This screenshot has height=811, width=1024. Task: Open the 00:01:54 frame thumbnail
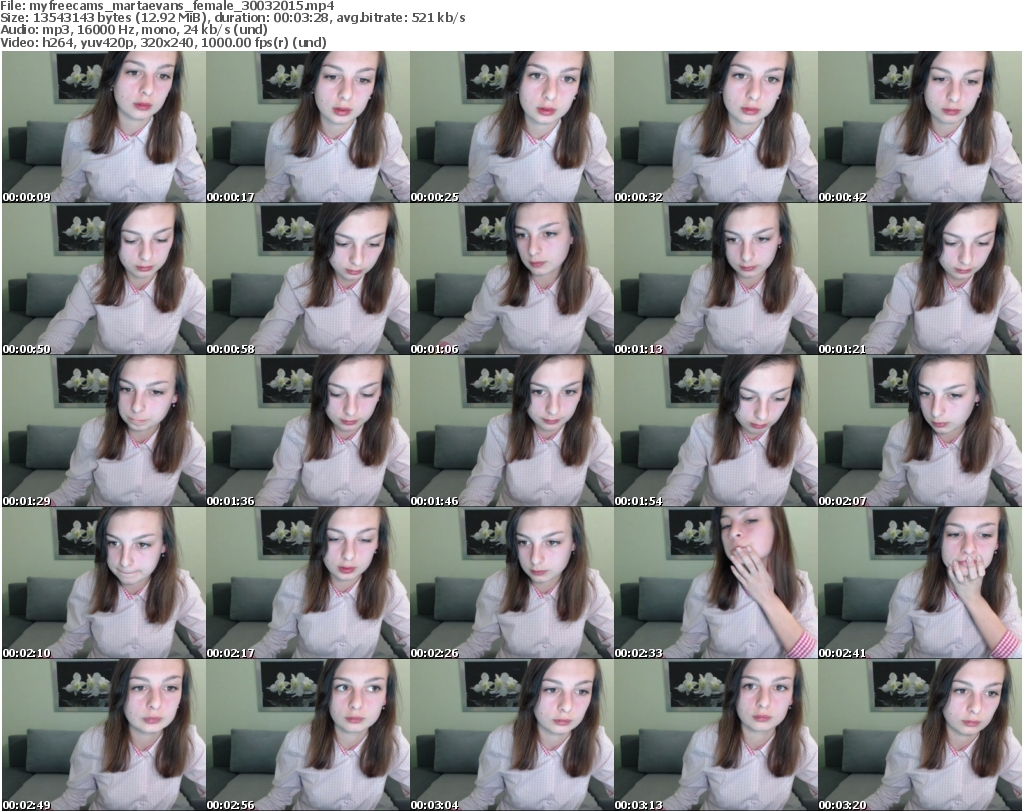tap(715, 431)
